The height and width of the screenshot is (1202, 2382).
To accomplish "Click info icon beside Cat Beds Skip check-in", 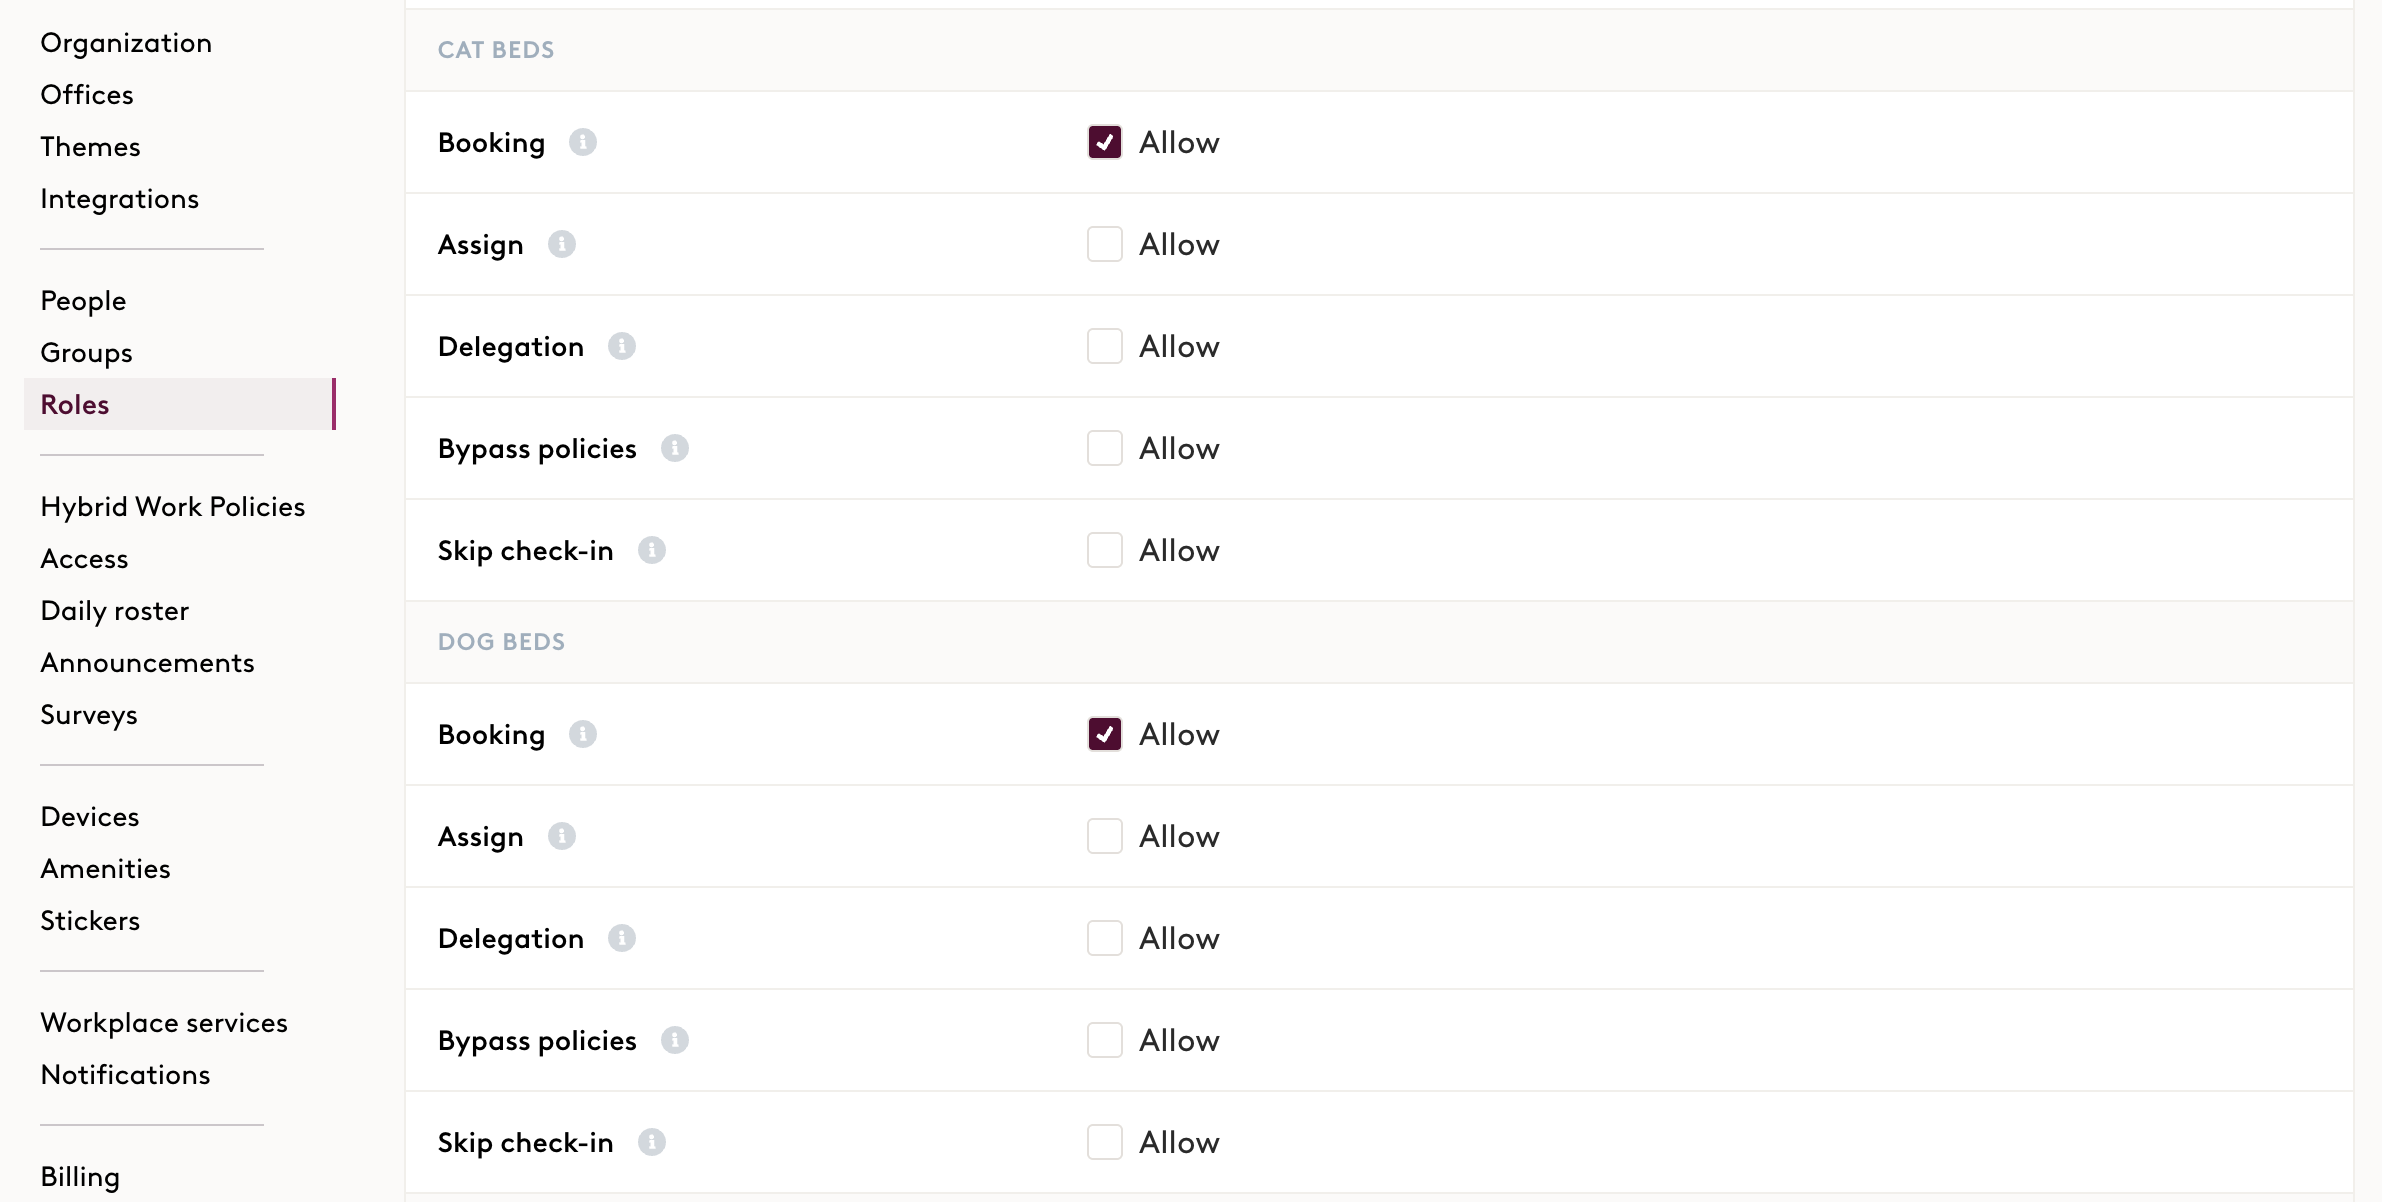I will (x=652, y=551).
